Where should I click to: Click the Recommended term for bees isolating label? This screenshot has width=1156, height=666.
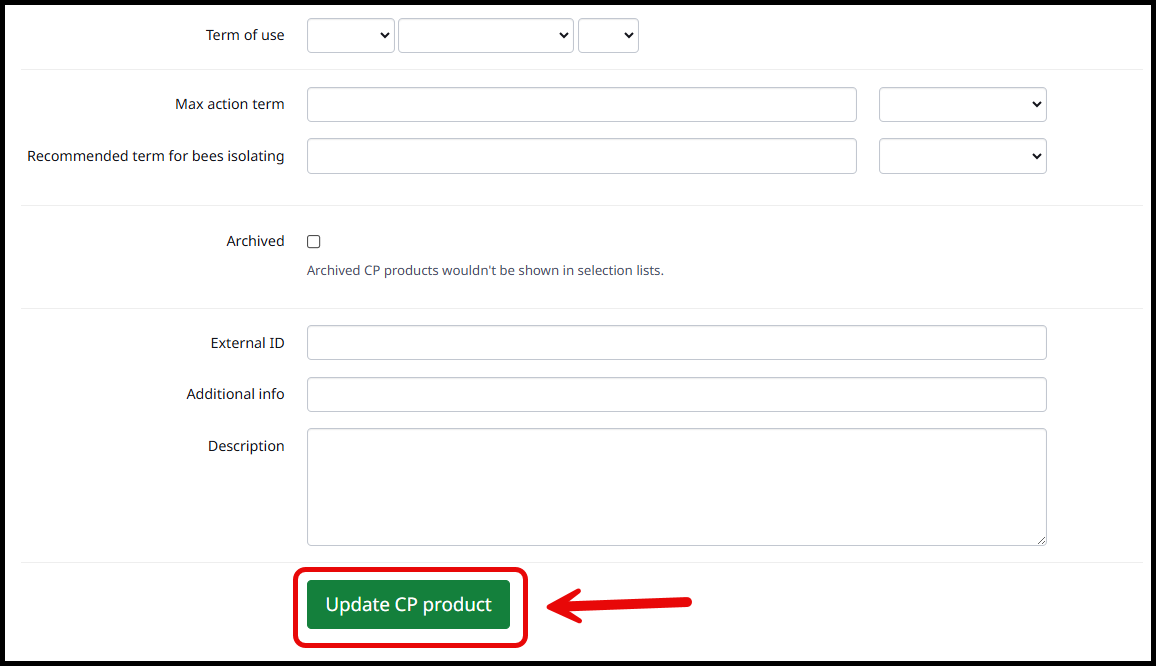(155, 156)
